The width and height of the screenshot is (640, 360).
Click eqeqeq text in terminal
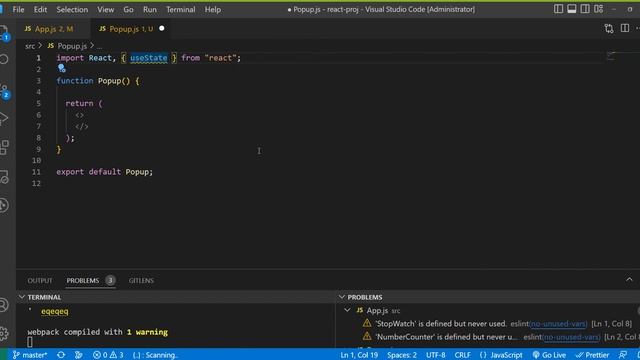[55, 311]
